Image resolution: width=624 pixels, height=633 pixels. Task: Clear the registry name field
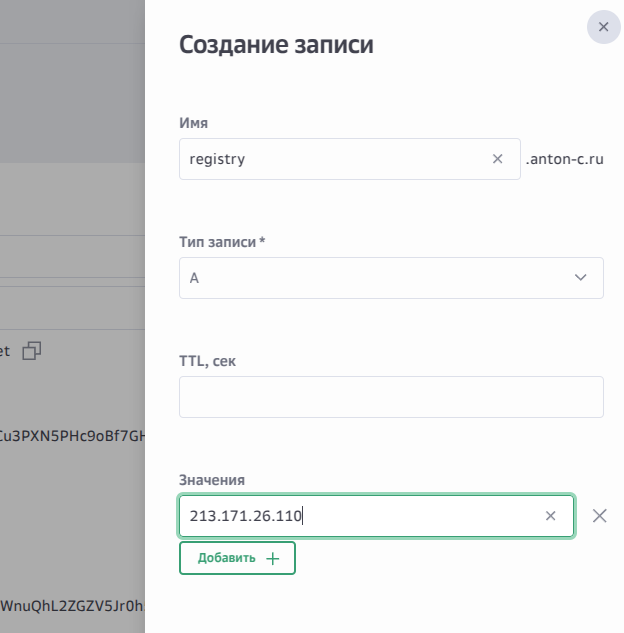coord(497,159)
